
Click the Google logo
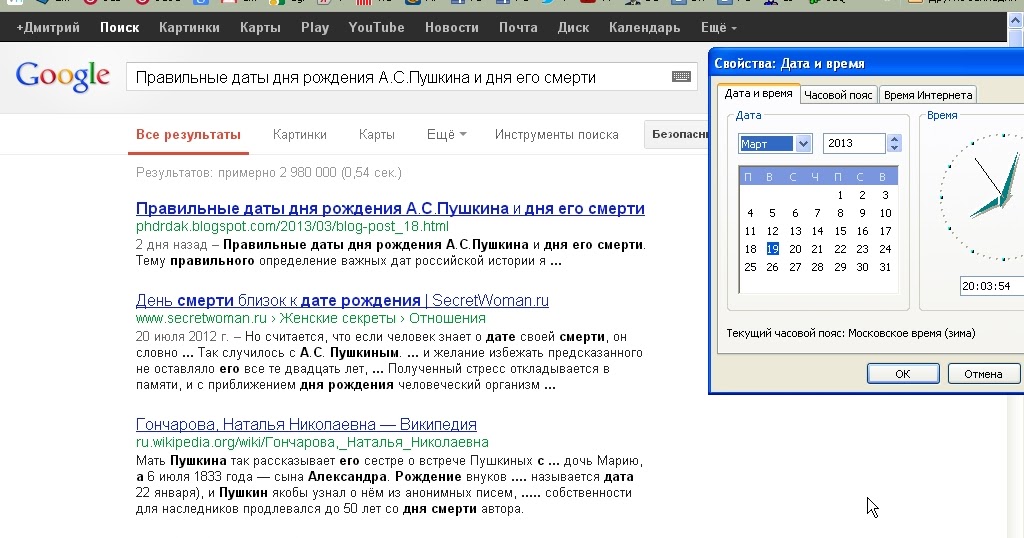[63, 76]
